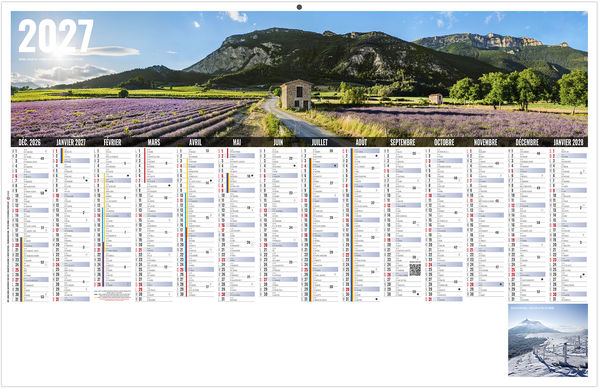The image size is (600, 388).
Task: Select the AVRIL month header
Action: pyautogui.click(x=195, y=142)
